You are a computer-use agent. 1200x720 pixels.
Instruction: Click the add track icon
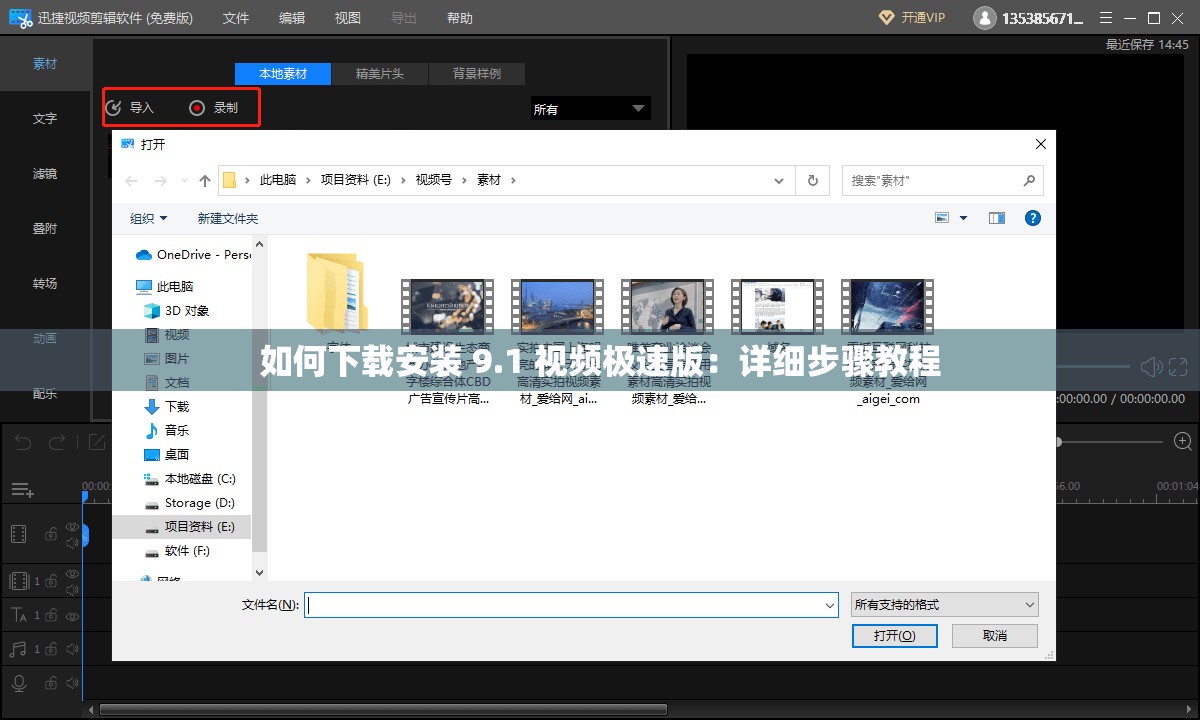click(22, 490)
